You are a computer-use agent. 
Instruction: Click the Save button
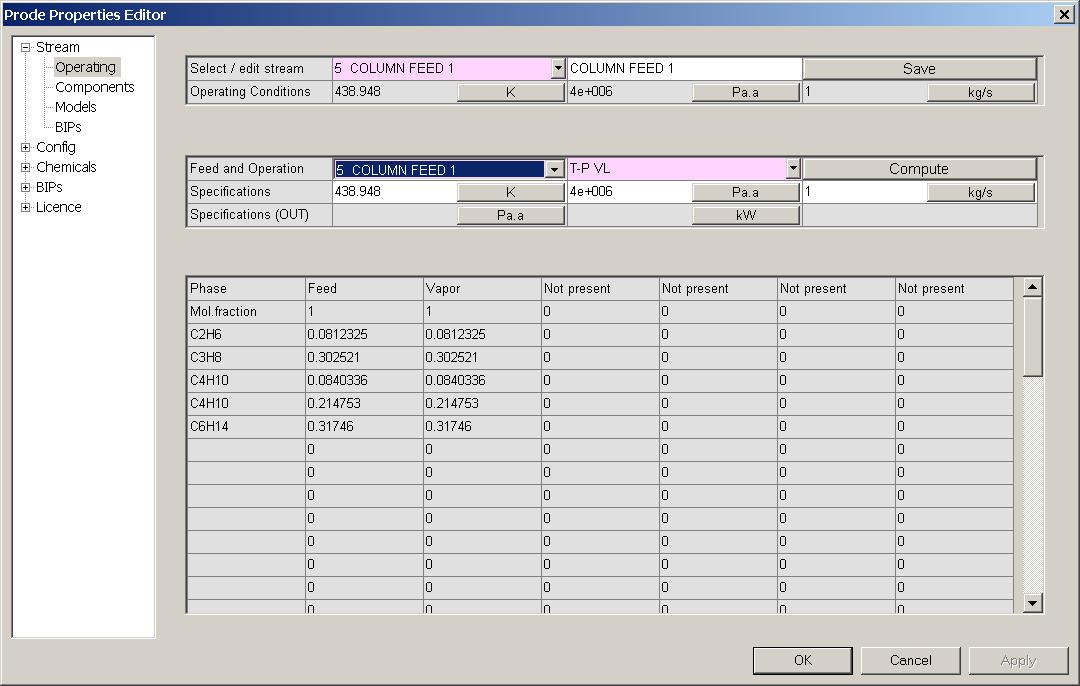point(920,68)
